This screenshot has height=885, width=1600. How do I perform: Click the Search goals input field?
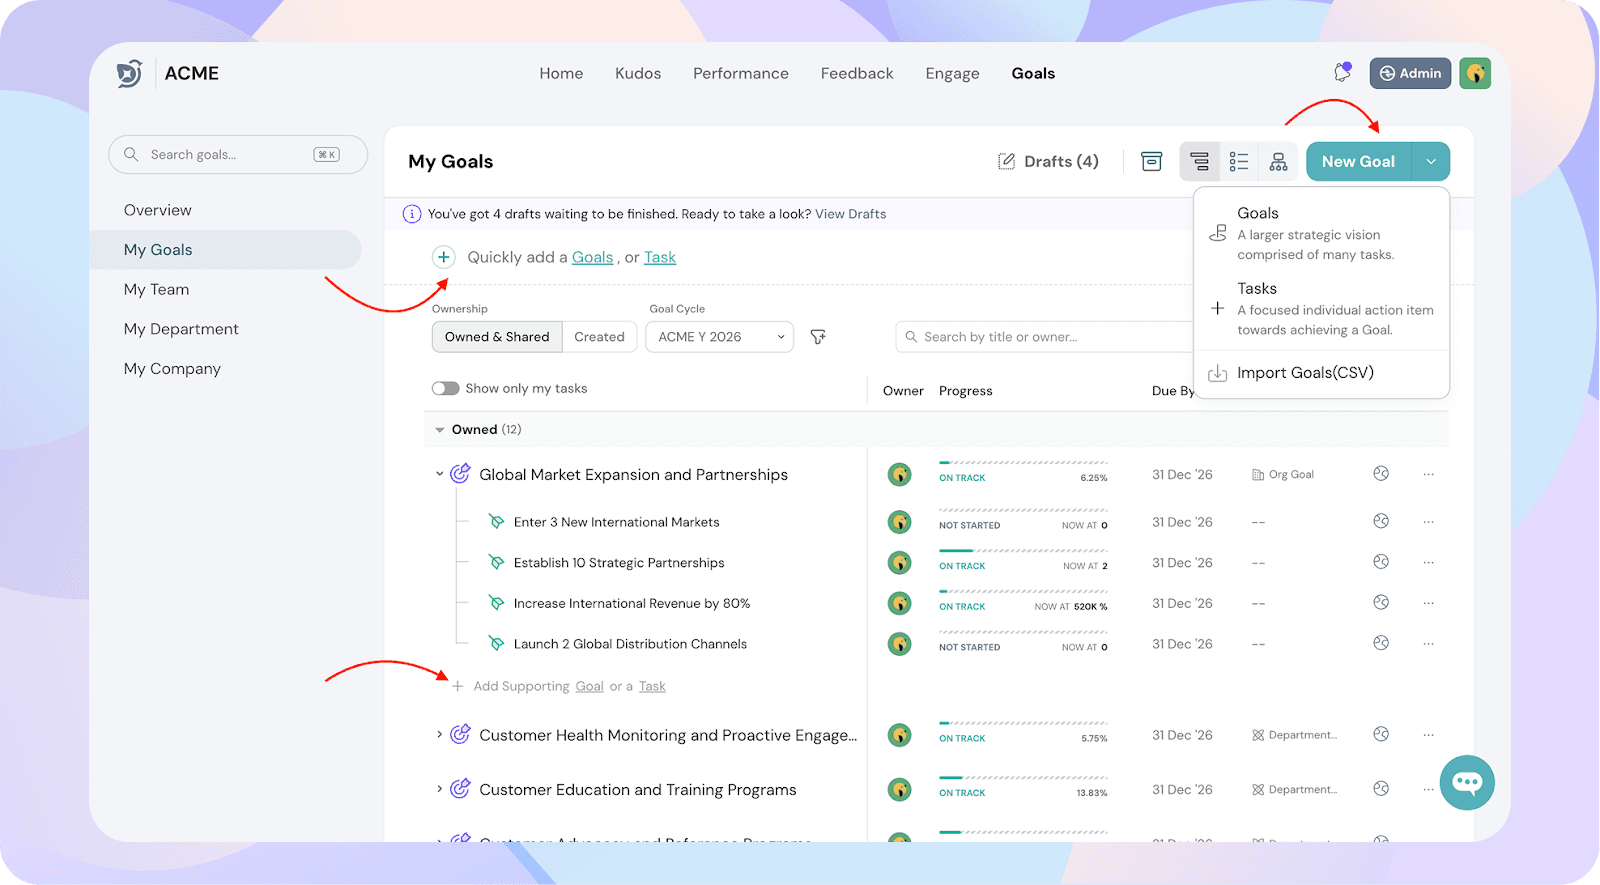(230, 155)
